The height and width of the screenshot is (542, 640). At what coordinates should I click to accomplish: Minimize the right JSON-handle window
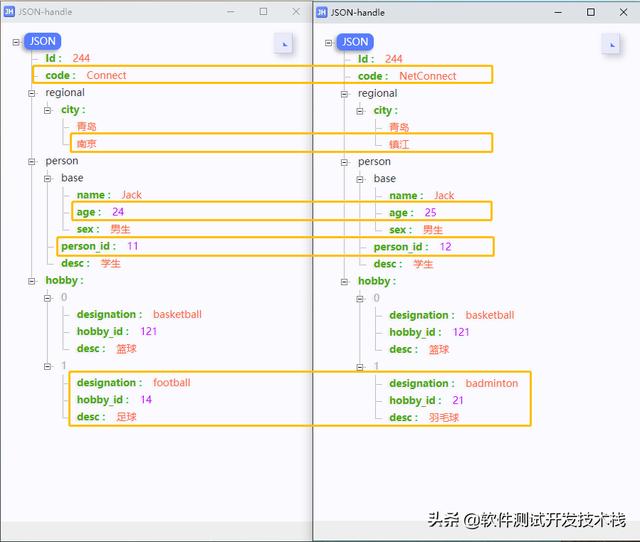pyautogui.click(x=558, y=12)
